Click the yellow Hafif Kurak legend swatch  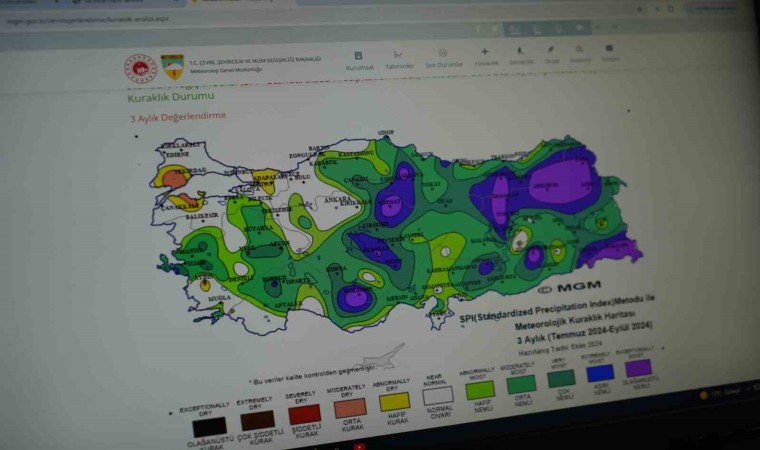tap(393, 401)
